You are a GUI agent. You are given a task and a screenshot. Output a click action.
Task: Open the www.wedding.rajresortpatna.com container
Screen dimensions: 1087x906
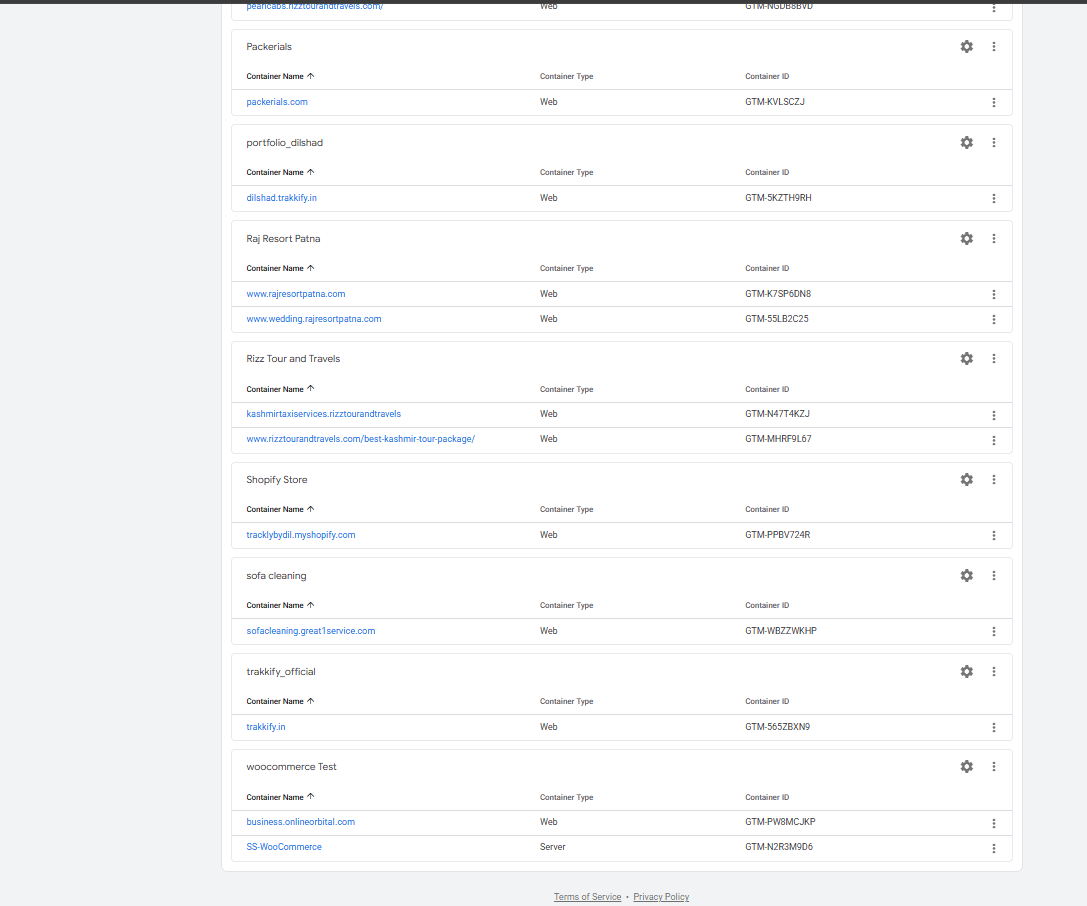314,319
